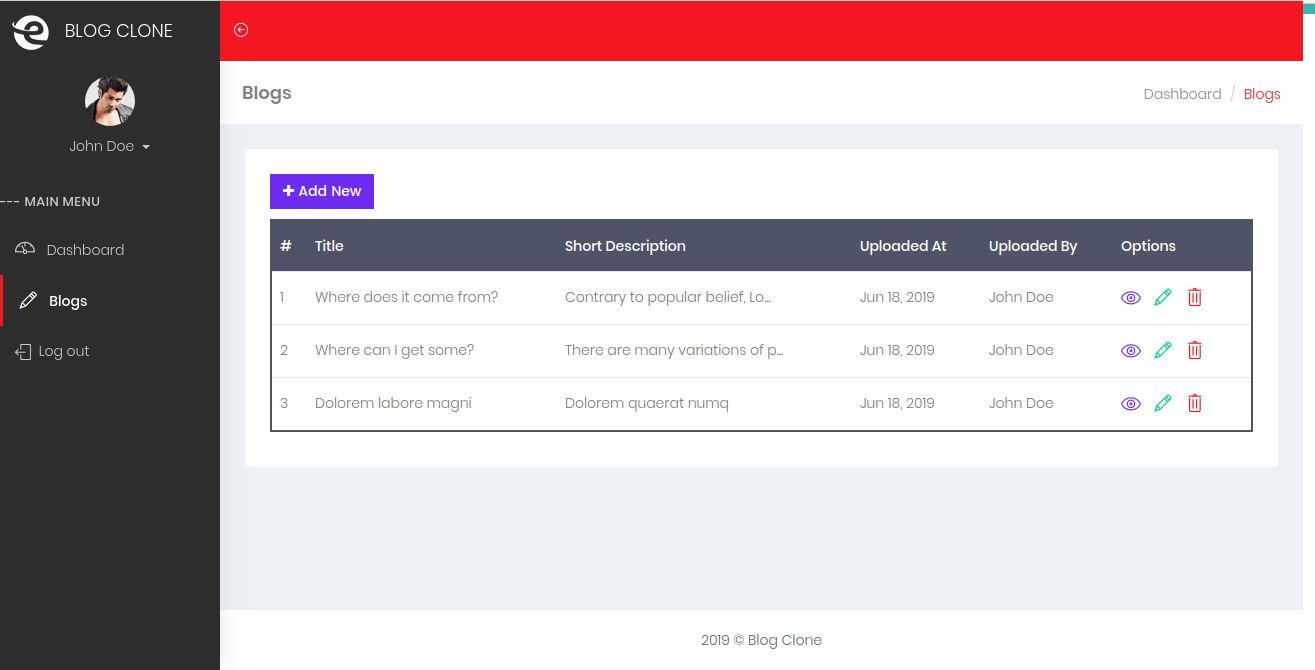This screenshot has width=1315, height=670.
Task: Click description 'There are many variations of p…'
Action: click(674, 350)
